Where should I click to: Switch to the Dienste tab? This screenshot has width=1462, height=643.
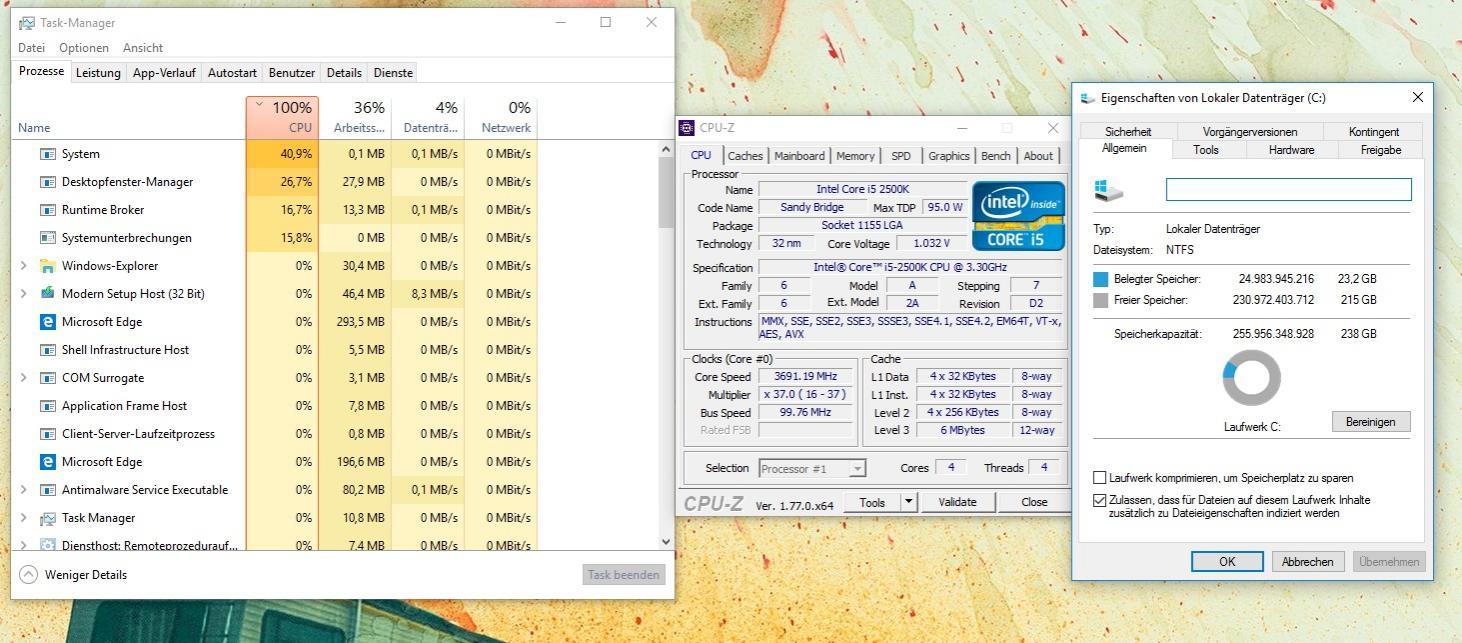click(x=393, y=73)
